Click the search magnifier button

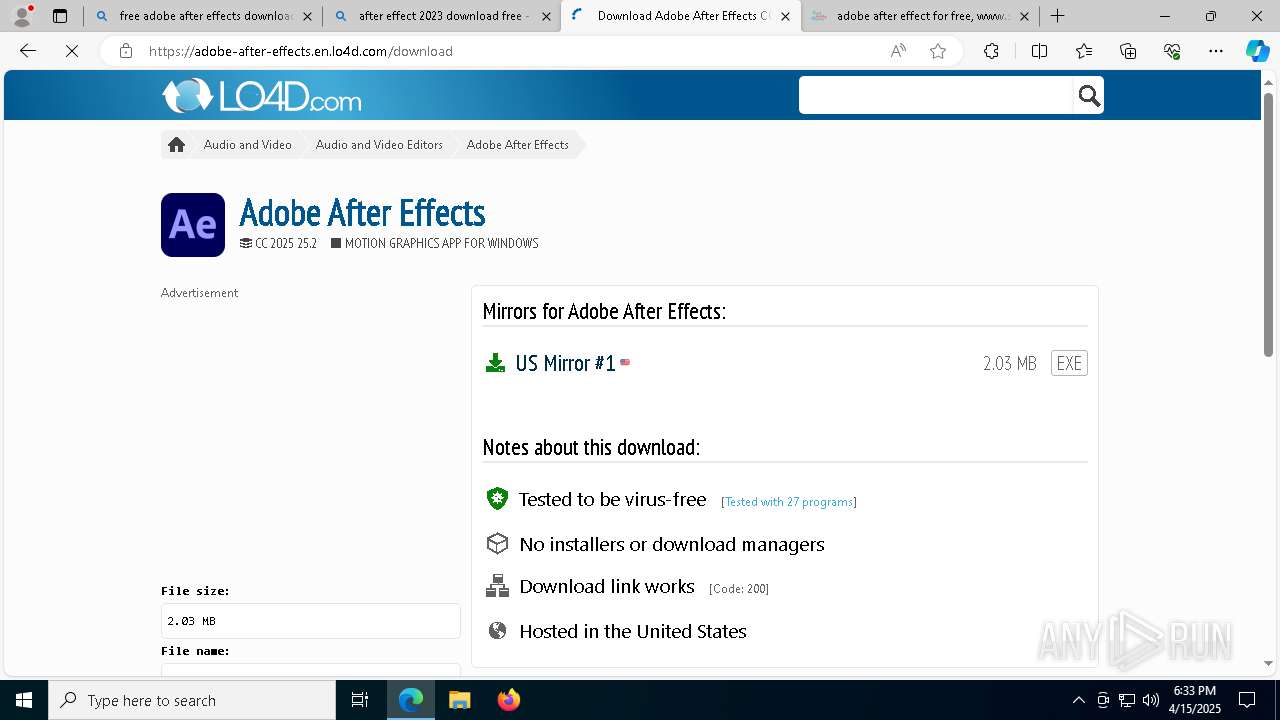(x=1089, y=96)
